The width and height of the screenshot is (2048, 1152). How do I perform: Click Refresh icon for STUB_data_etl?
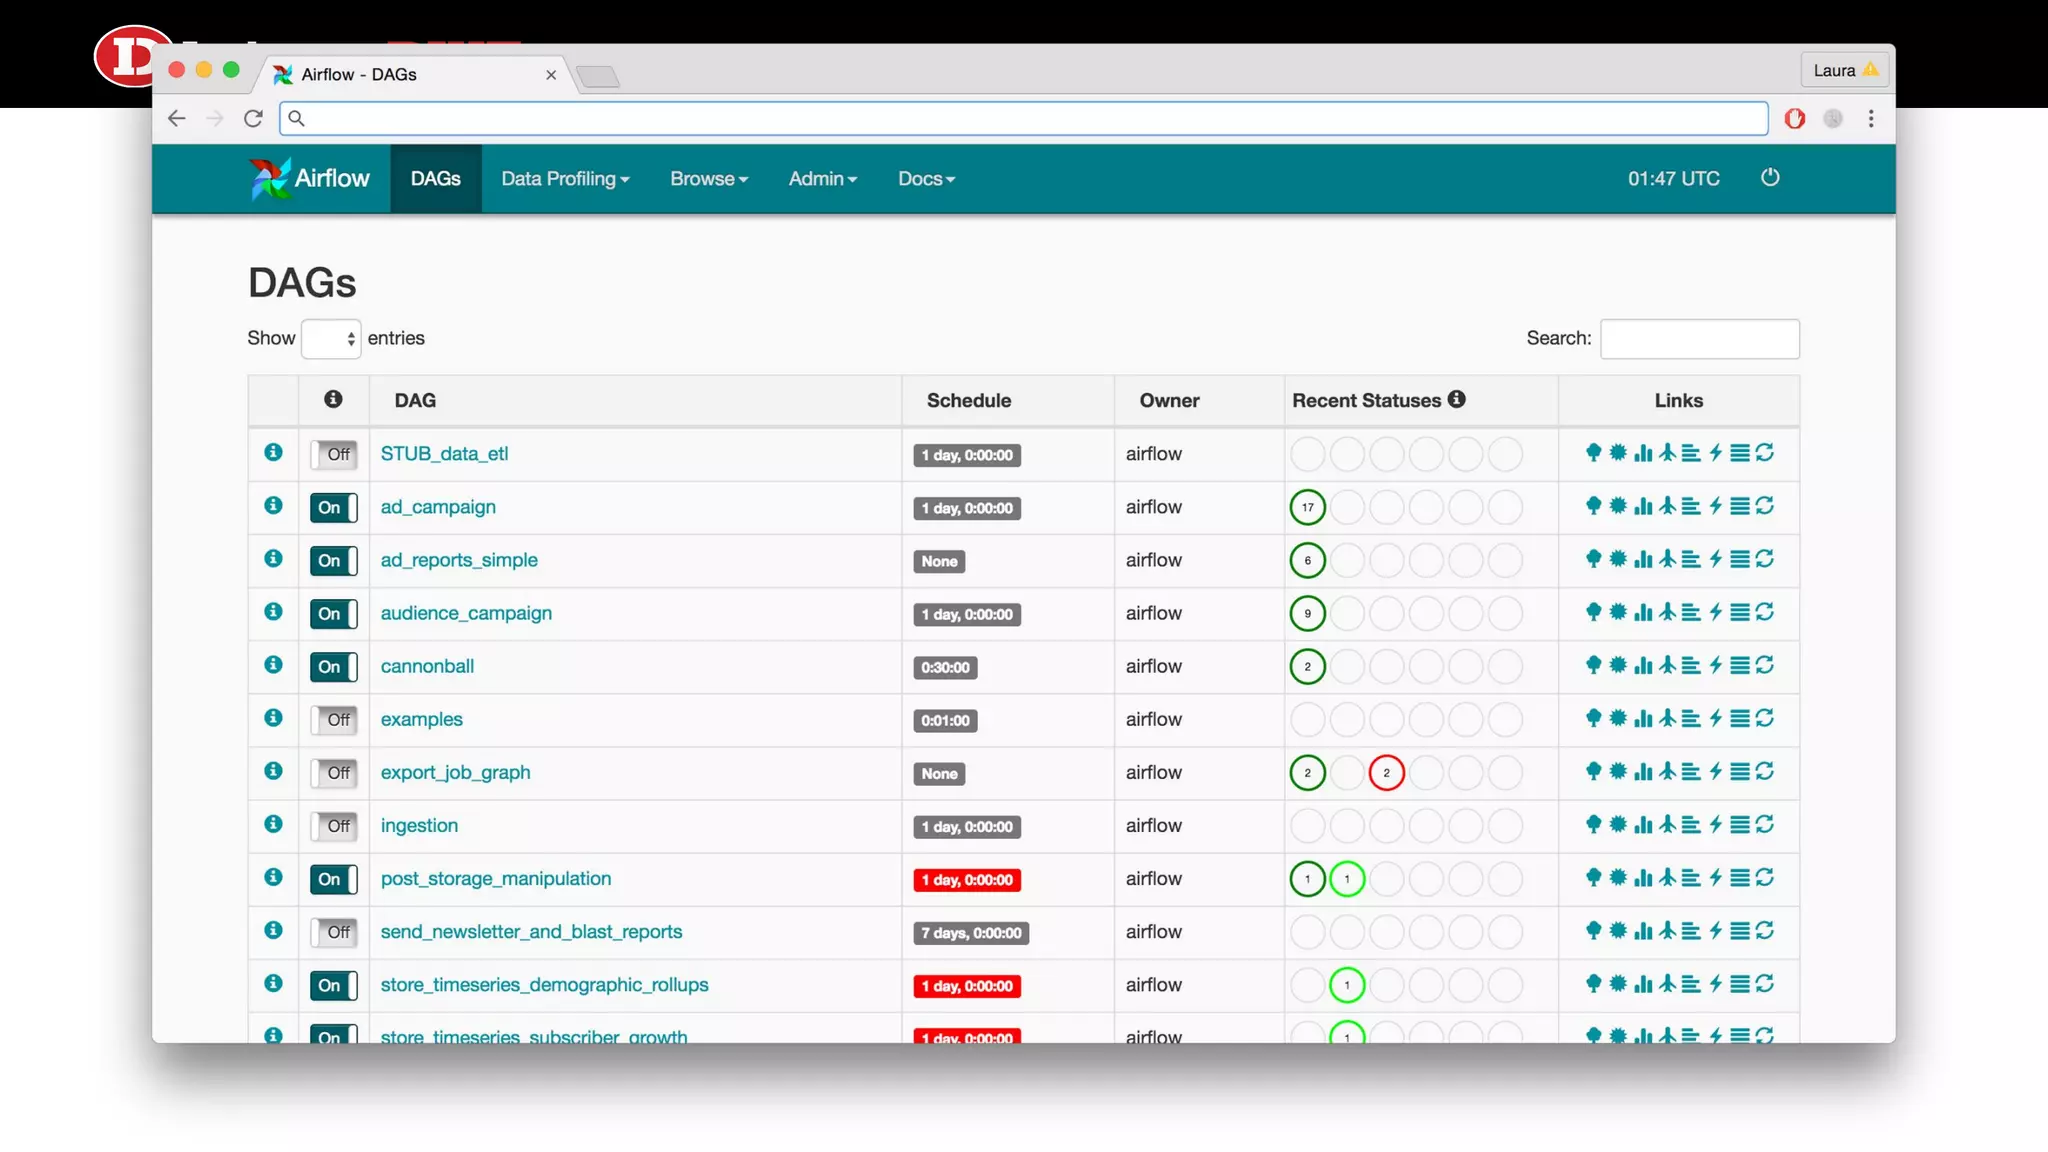point(1765,453)
